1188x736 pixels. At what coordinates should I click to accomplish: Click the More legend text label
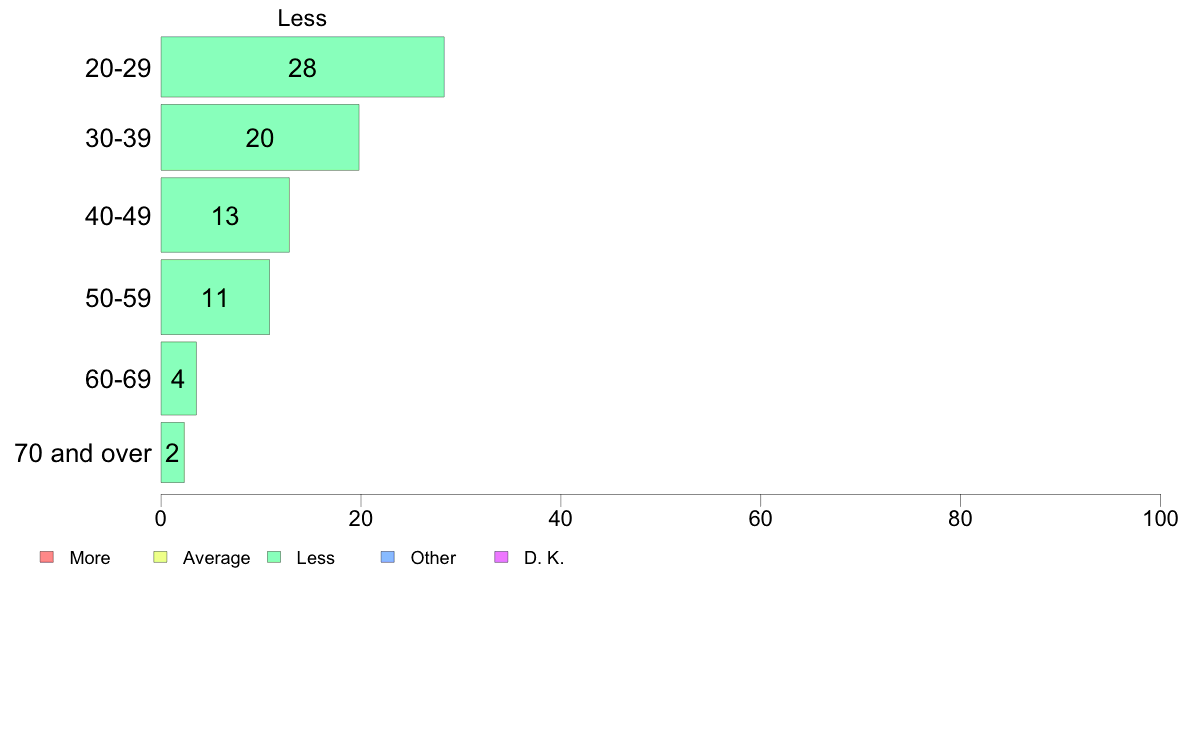tap(89, 558)
